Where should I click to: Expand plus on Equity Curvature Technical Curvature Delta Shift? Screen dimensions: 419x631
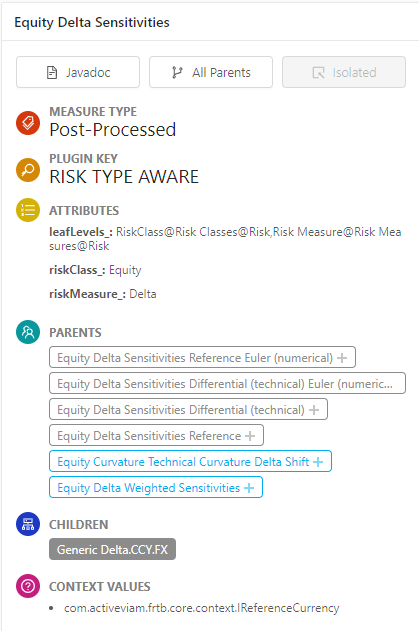tap(318, 462)
